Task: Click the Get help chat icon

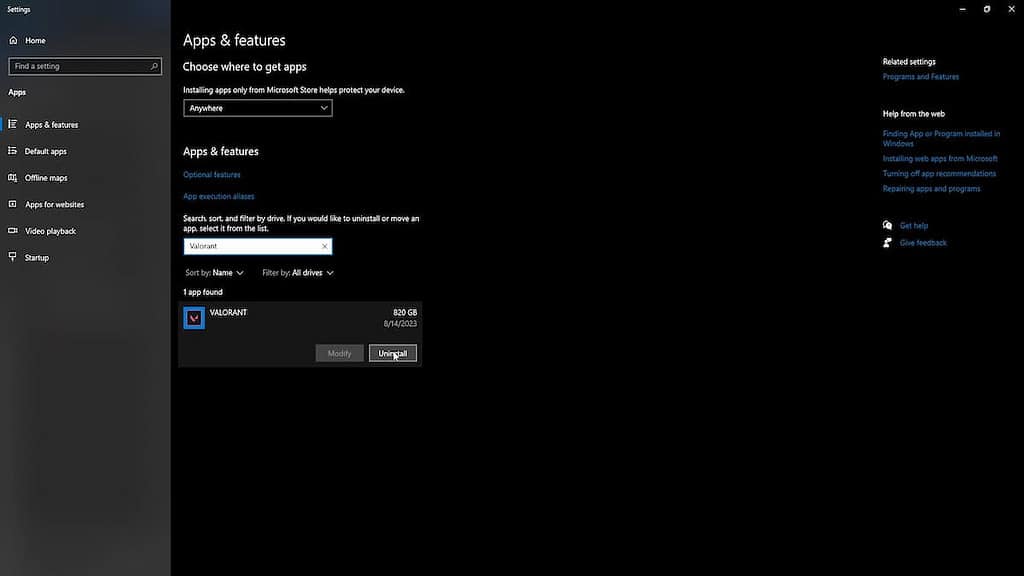Action: [x=887, y=225]
